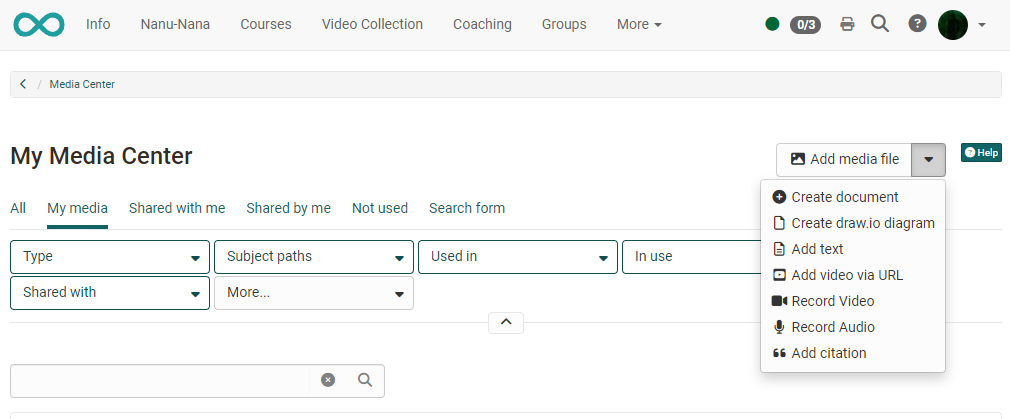
Task: Click the user avatar picture
Action: tap(953, 24)
